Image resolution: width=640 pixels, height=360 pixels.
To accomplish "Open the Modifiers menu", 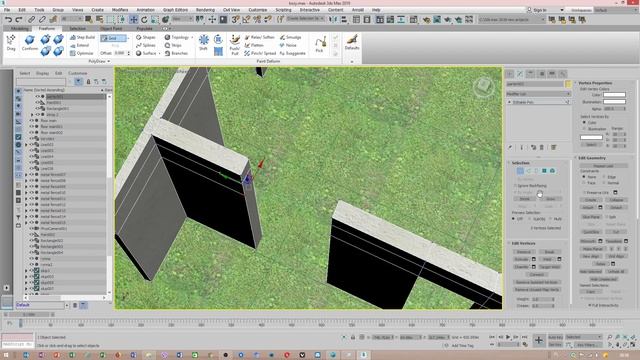I will pos(120,10).
